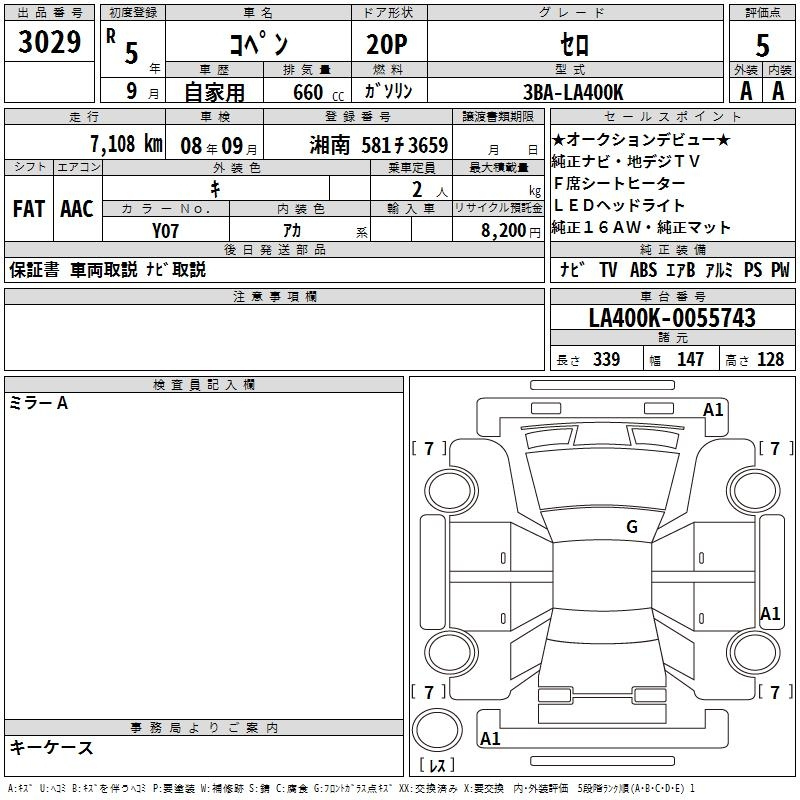Viewport: 800px width, 800px height.
Task: Select the A1 damage mark at the front bumper
Action: pyautogui.click(x=713, y=410)
